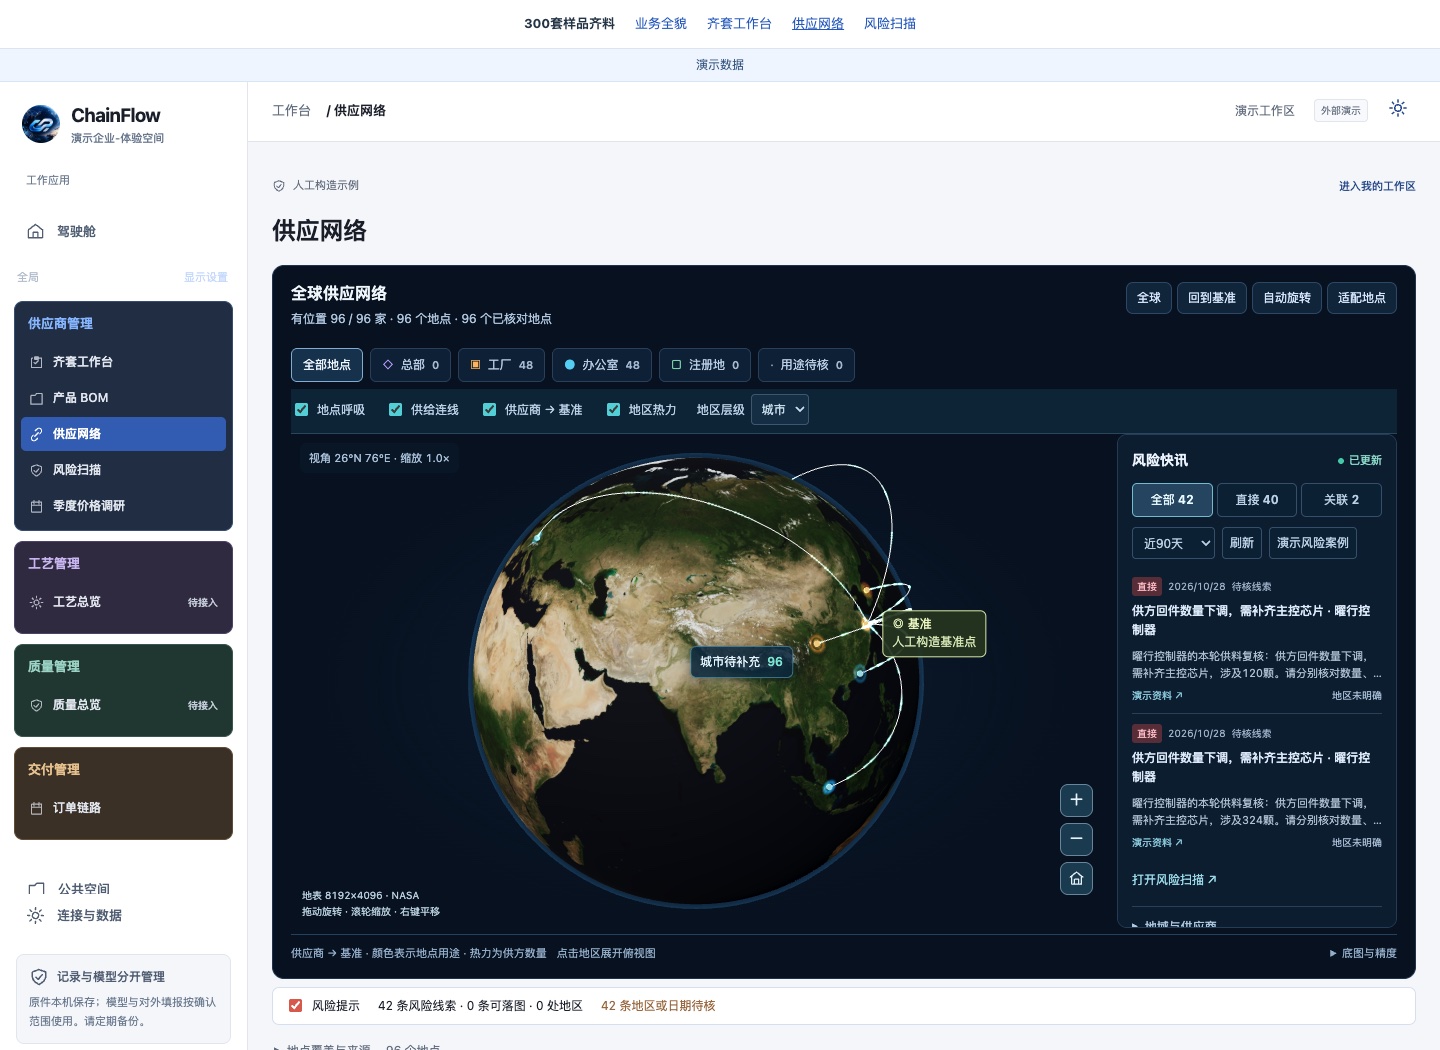
Task: Open the 近90天 time range dropdown
Action: coord(1173,543)
